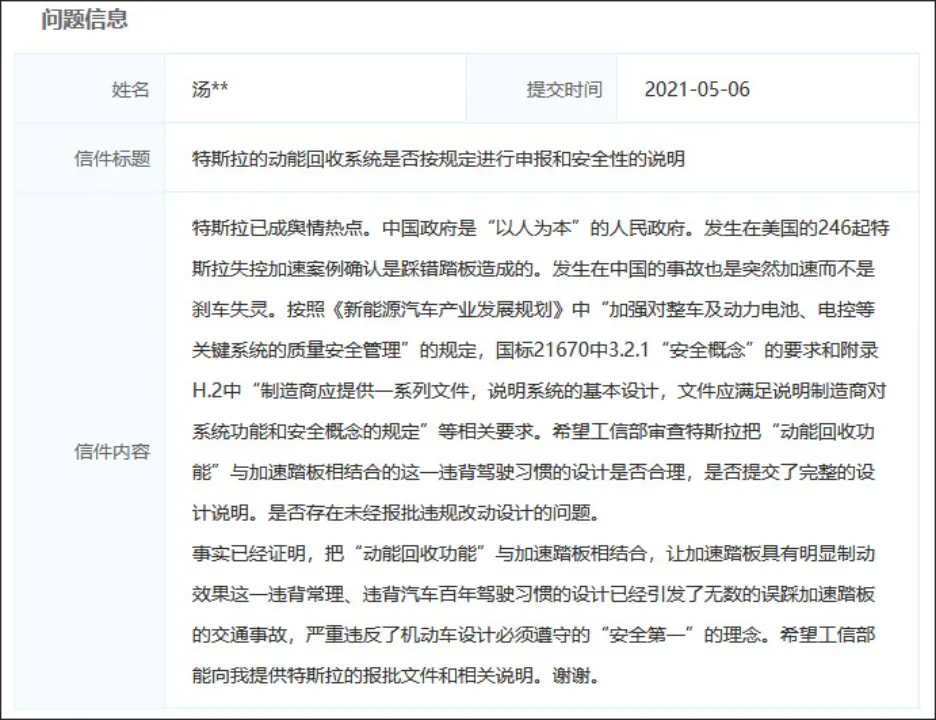
Task: Click the line starting 的交通事故，严重违反
Action: coord(533,635)
